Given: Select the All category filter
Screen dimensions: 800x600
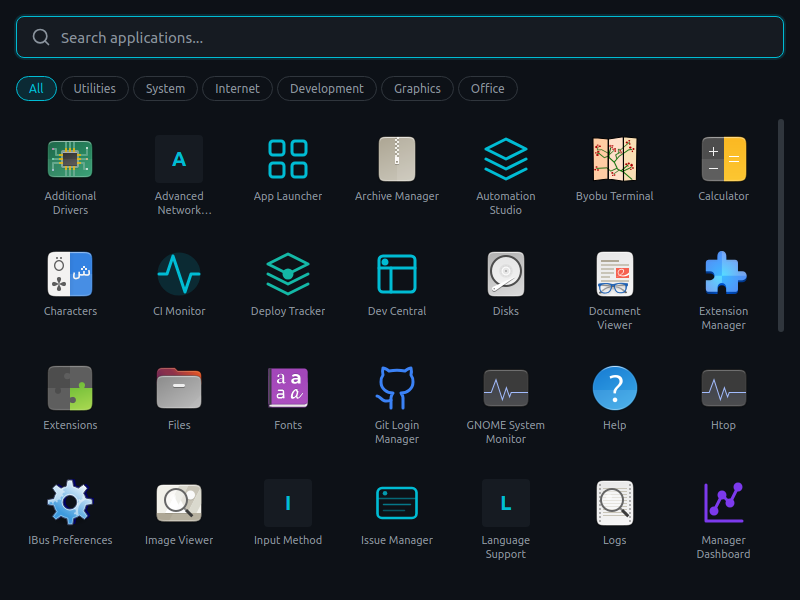Looking at the screenshot, I should click(x=36, y=89).
